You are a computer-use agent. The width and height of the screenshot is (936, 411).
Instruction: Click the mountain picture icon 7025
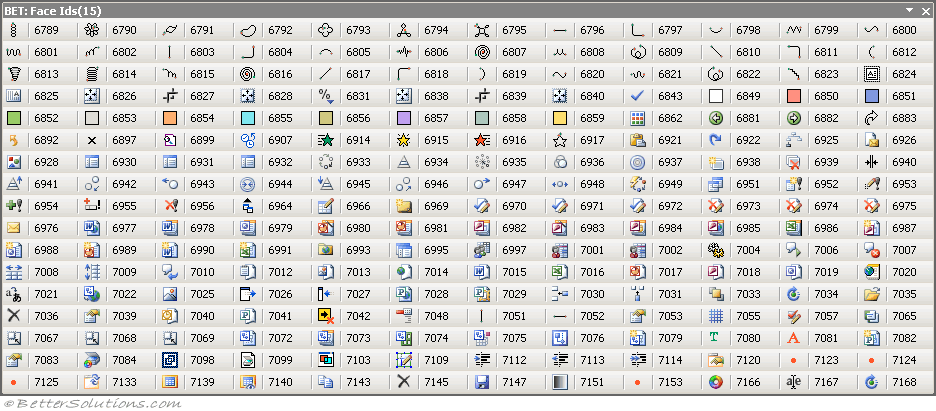[170, 293]
